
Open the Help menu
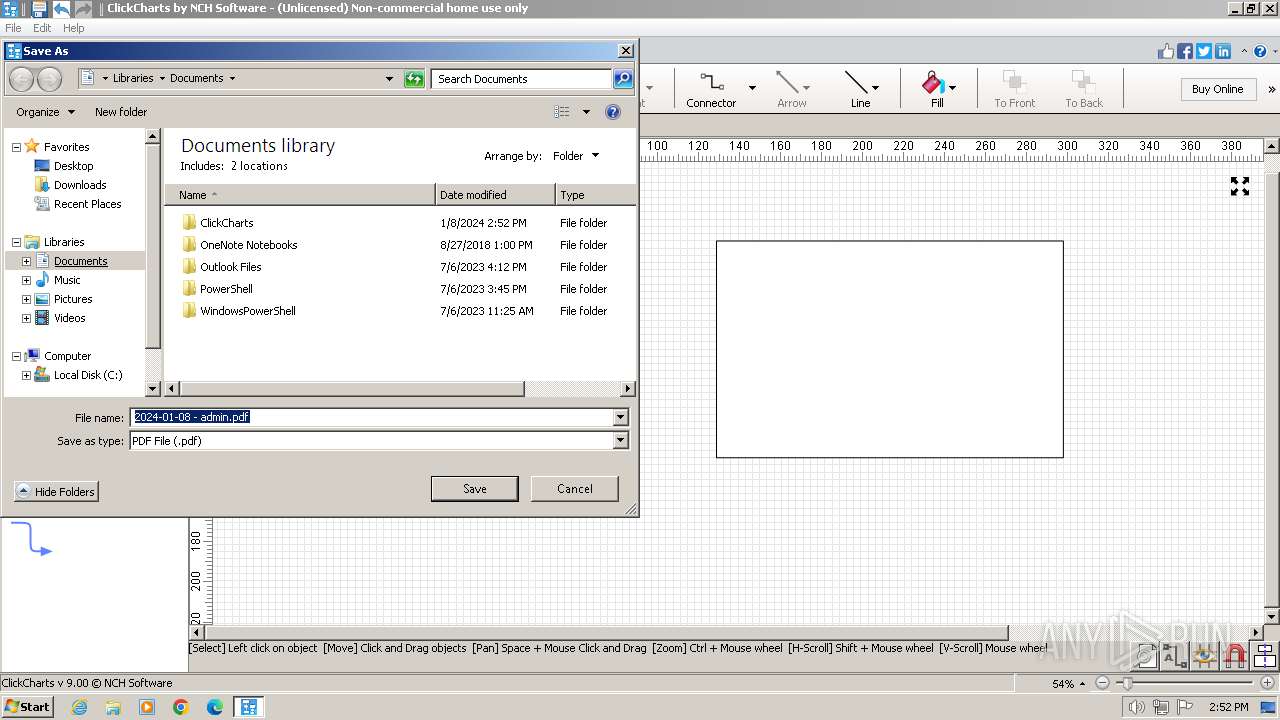pos(74,28)
